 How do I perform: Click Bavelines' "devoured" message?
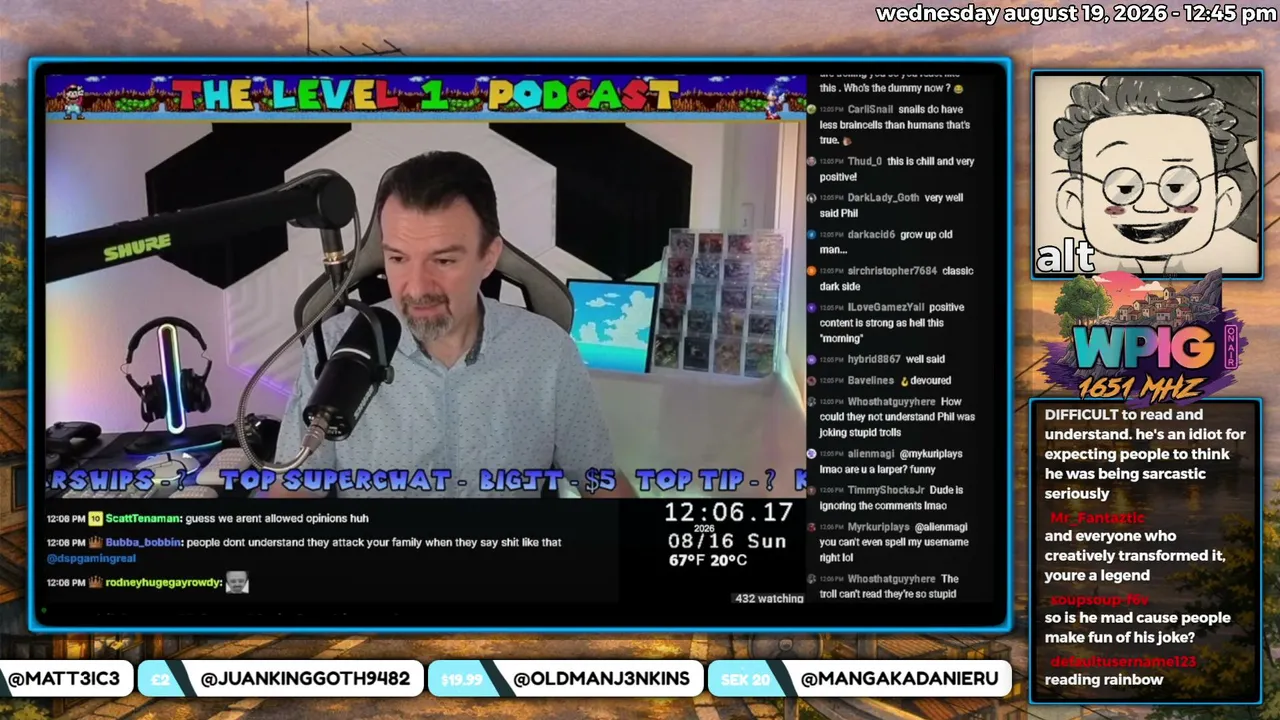(926, 381)
